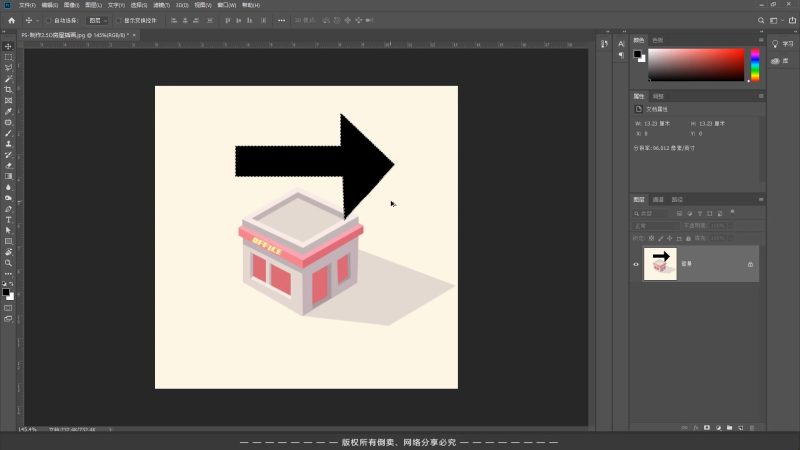Image resolution: width=800 pixels, height=450 pixels.
Task: Select the Rectangular Marquee tool
Action: tap(8, 57)
